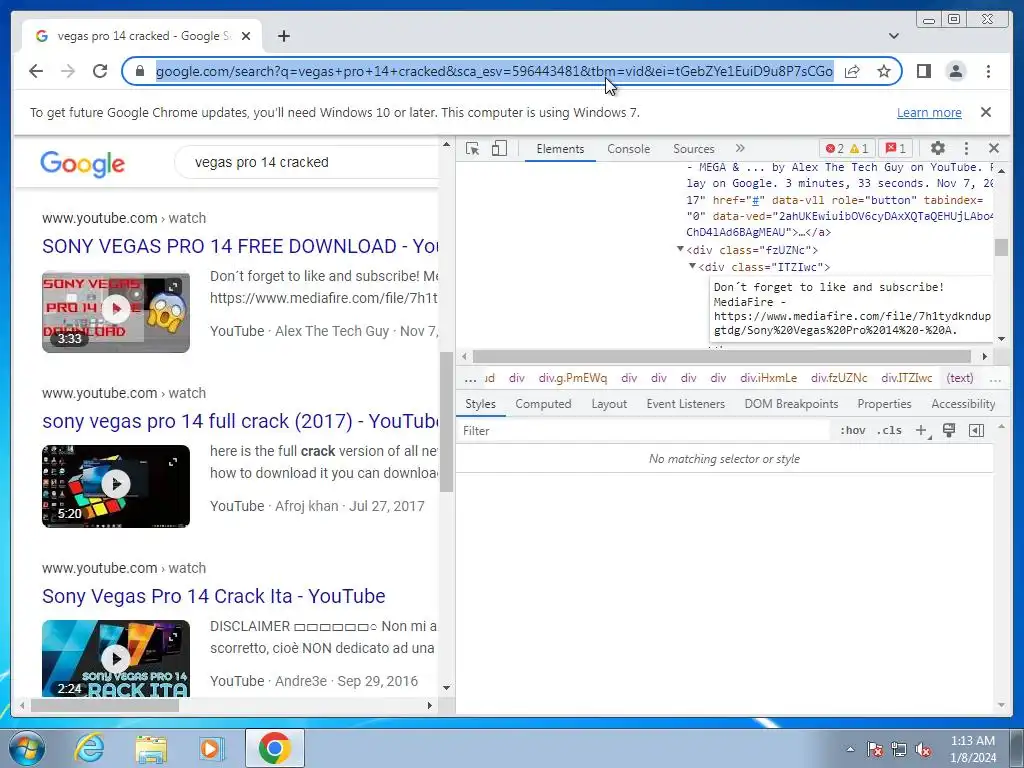Screen dimensions: 1024x768
Task: Open the Chrome side panel icon
Action: click(923, 71)
